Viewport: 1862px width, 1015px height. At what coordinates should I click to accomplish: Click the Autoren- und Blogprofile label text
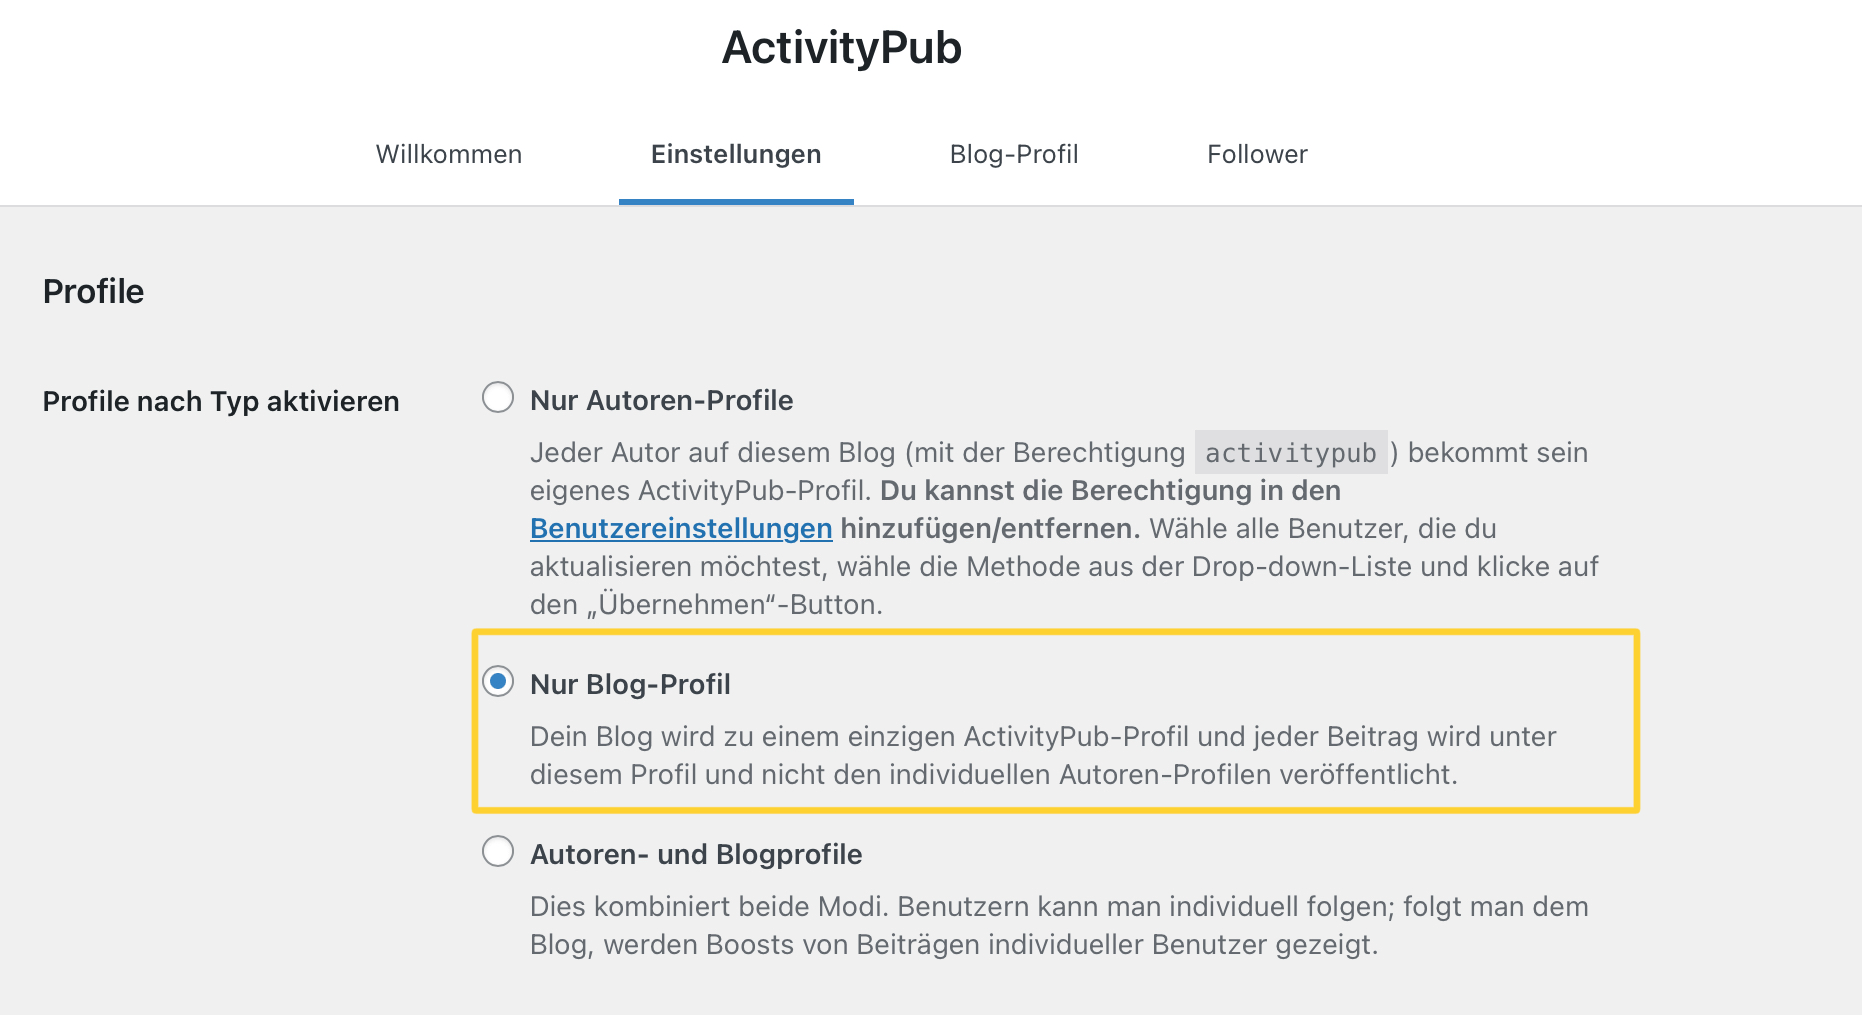(x=696, y=854)
